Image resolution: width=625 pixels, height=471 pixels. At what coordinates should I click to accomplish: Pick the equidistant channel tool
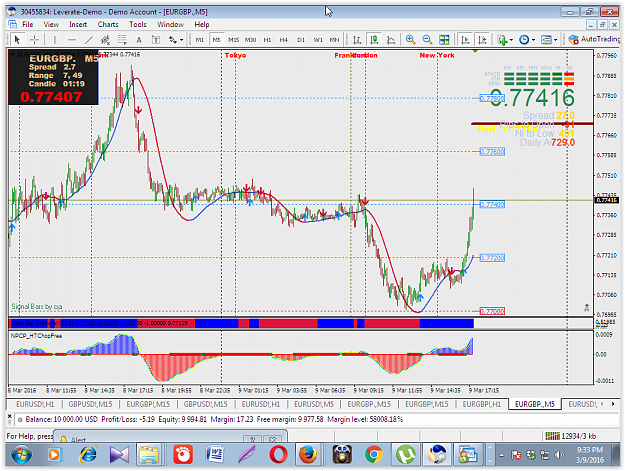pyautogui.click(x=105, y=39)
